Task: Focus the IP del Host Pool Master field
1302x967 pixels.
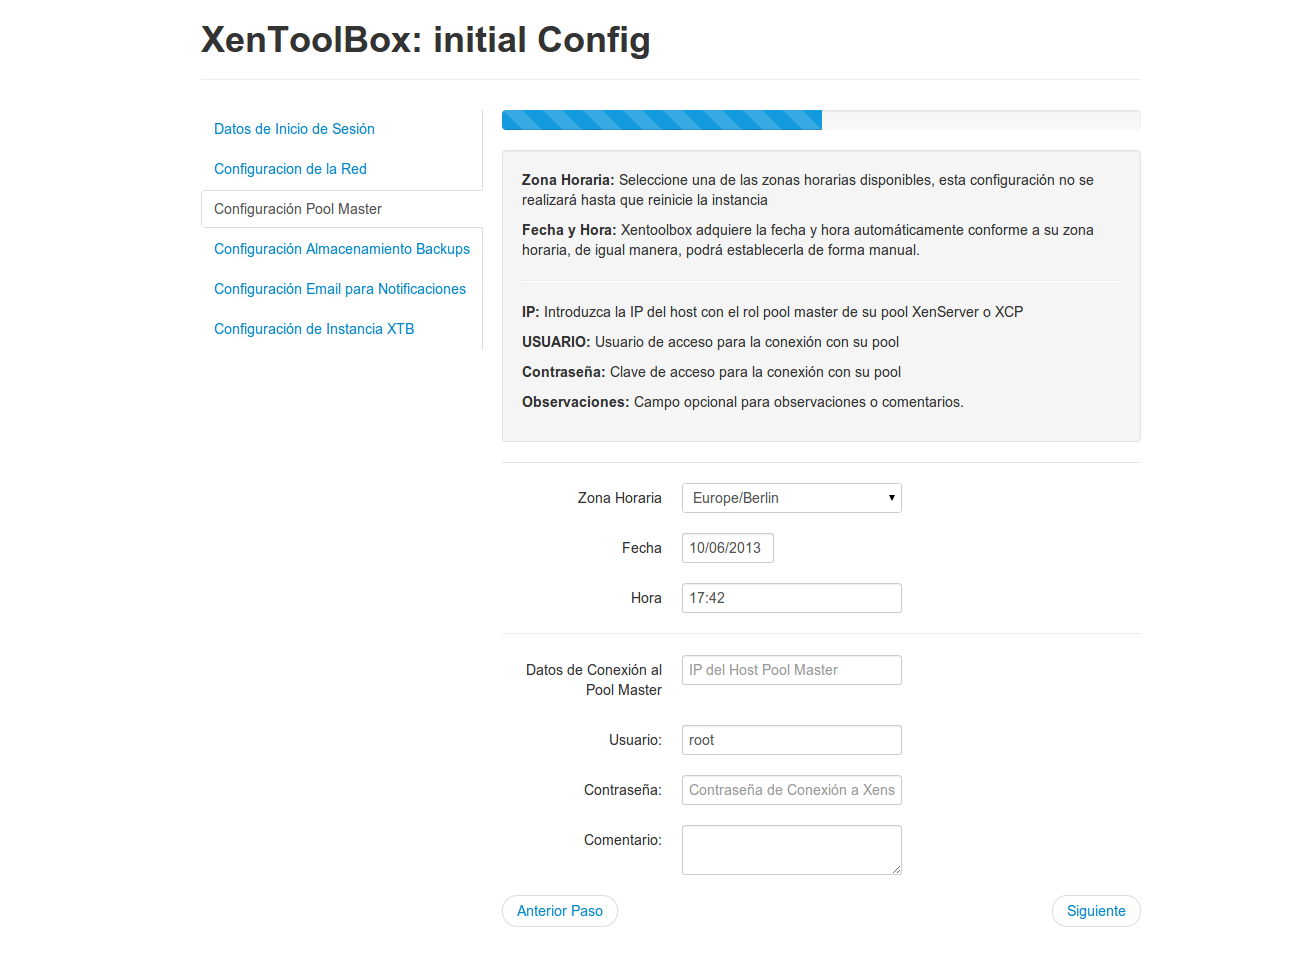Action: [791, 670]
